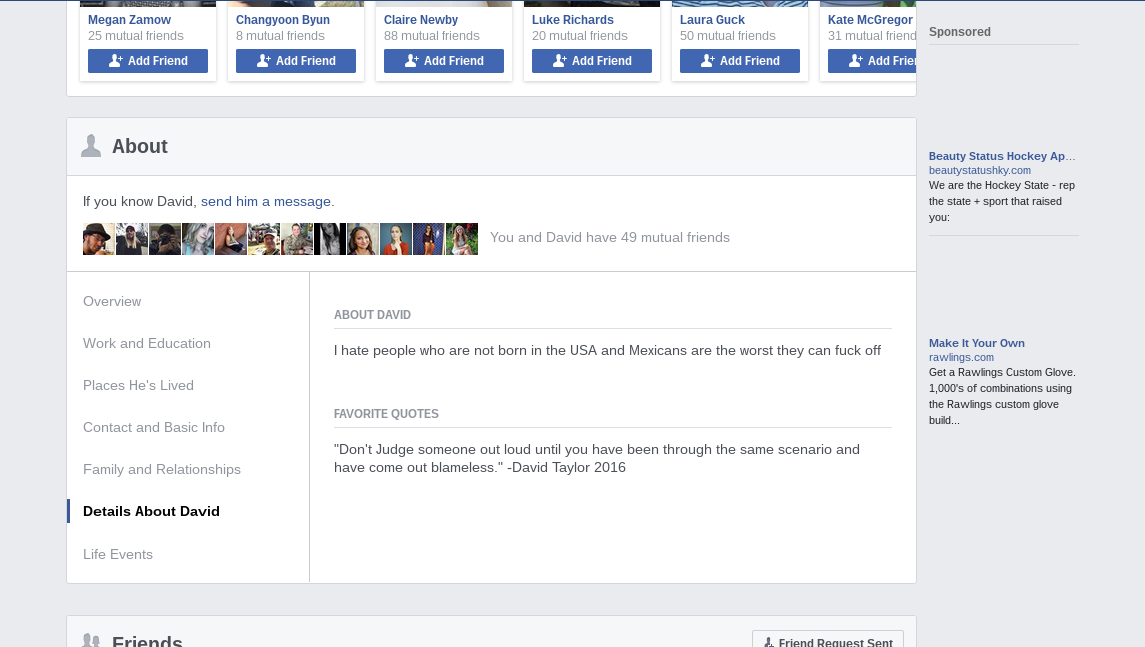Click the About section heading

click(x=139, y=146)
